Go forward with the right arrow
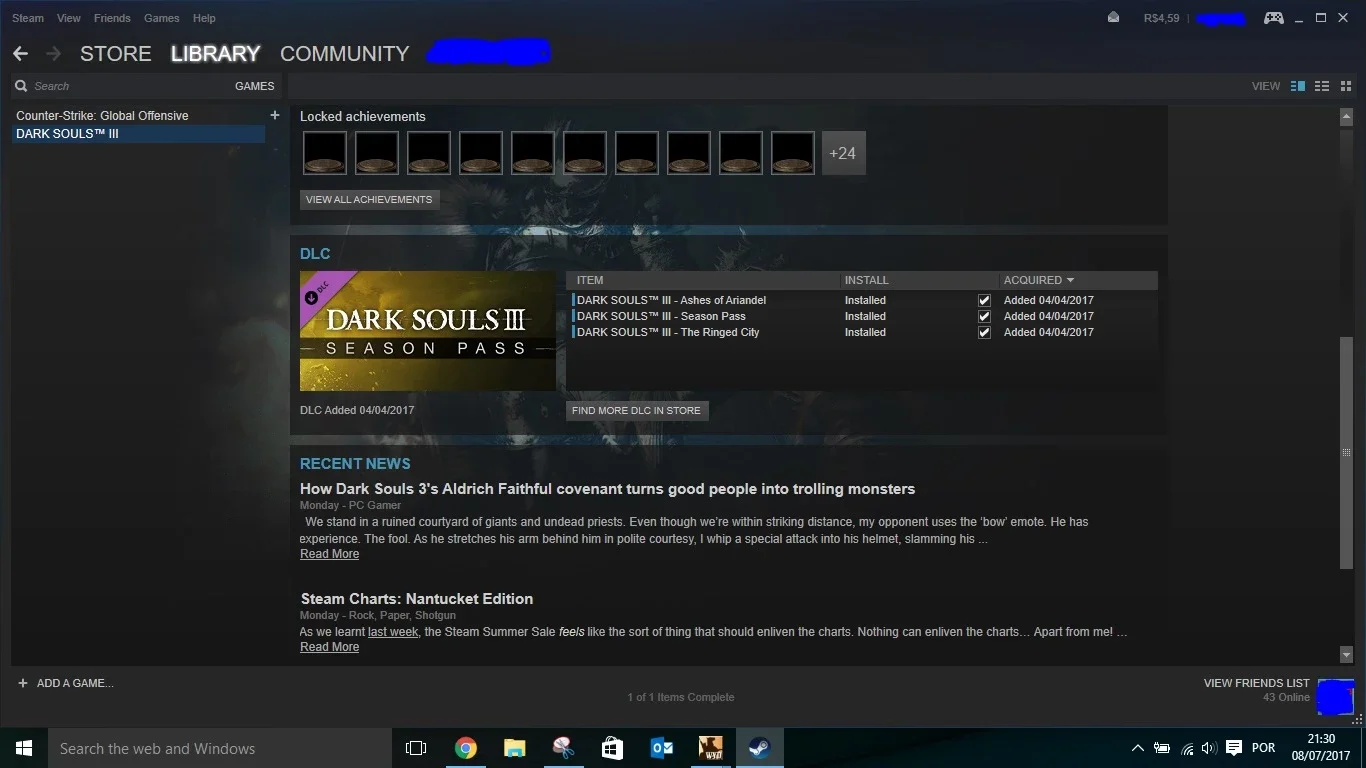 [x=53, y=53]
